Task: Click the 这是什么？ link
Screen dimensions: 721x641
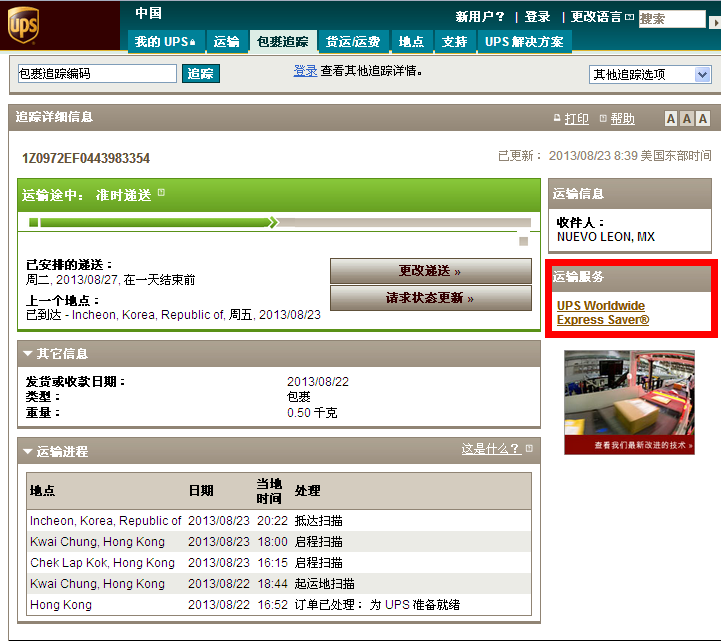Action: (x=491, y=448)
